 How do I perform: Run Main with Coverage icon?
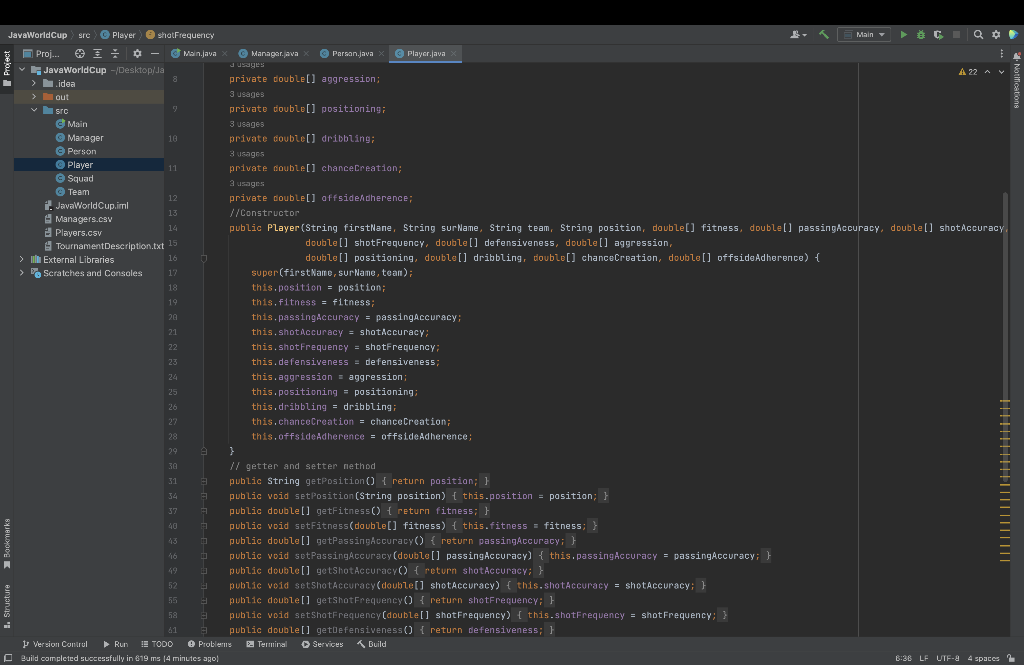(938, 32)
